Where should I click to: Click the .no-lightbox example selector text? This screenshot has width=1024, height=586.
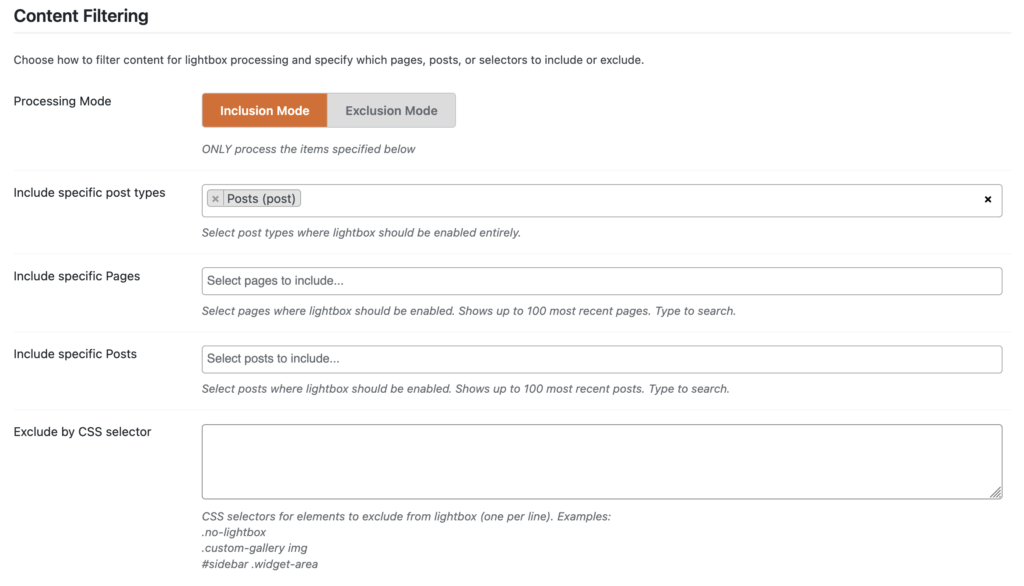point(234,532)
